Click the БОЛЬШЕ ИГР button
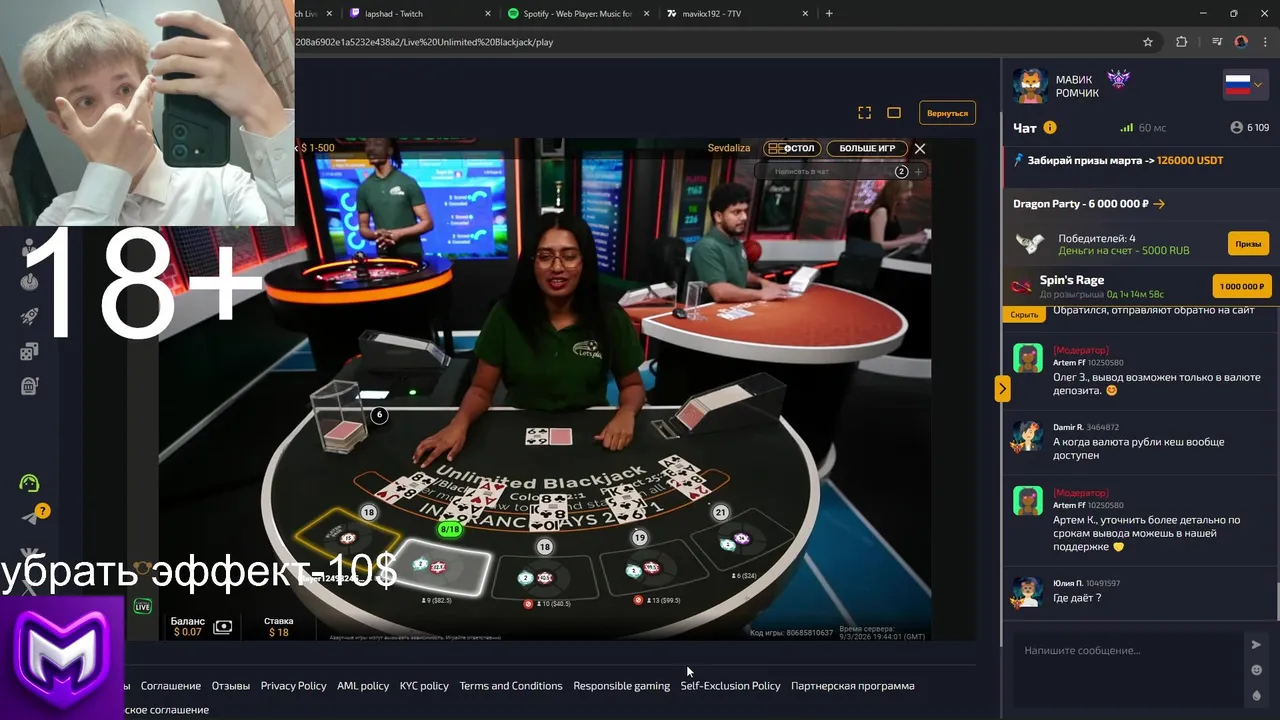The height and width of the screenshot is (720, 1280). pyautogui.click(x=867, y=148)
